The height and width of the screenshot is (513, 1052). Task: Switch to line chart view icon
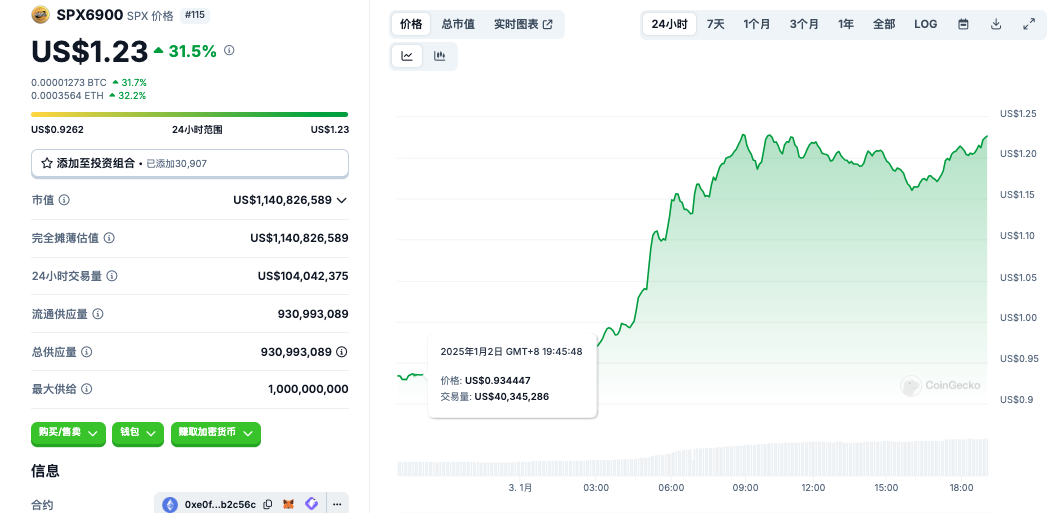(407, 56)
